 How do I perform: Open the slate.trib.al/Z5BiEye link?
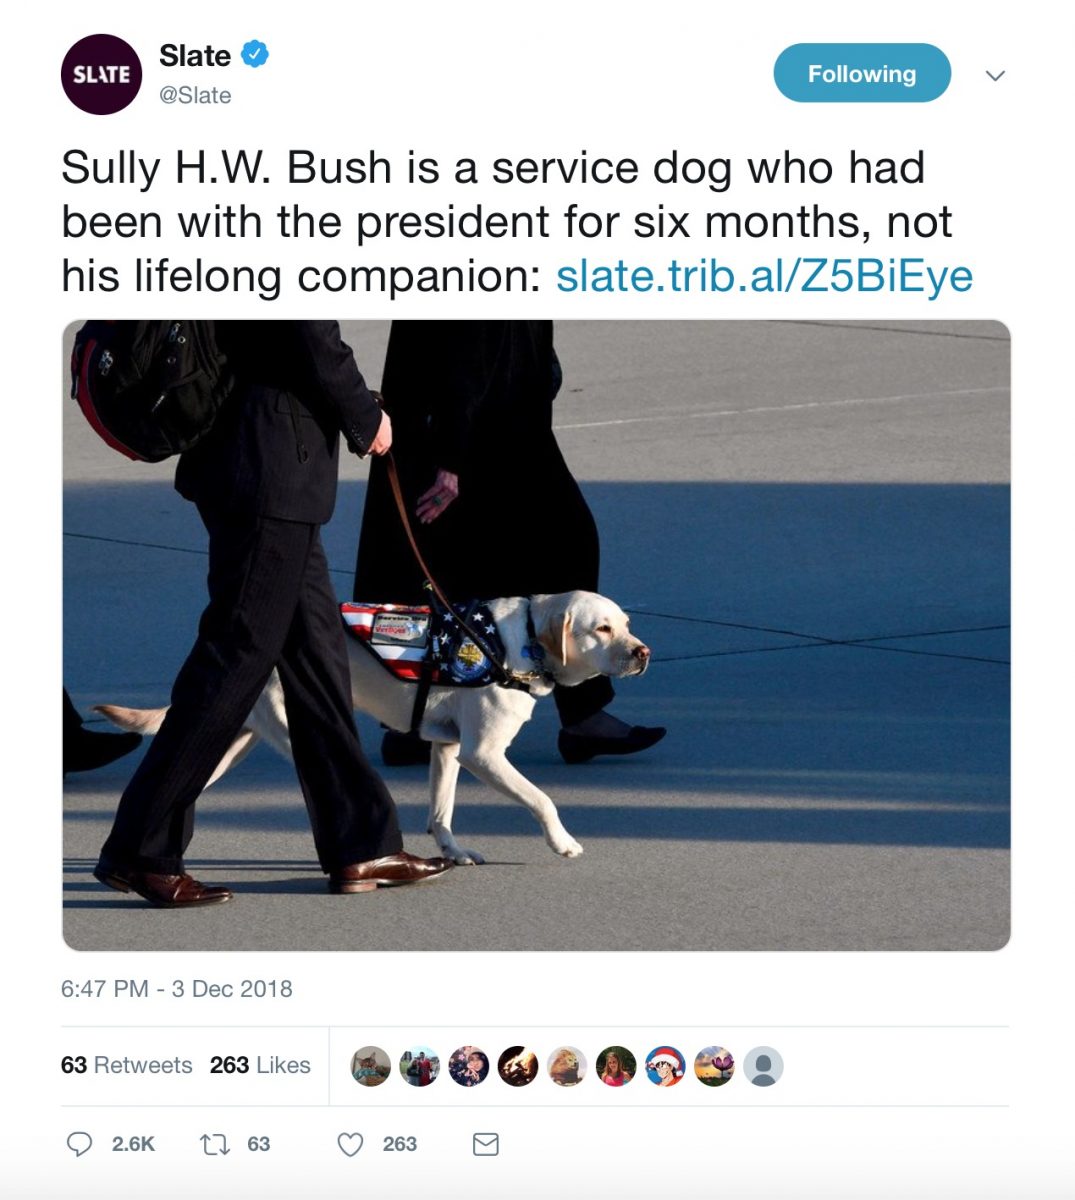pos(764,276)
